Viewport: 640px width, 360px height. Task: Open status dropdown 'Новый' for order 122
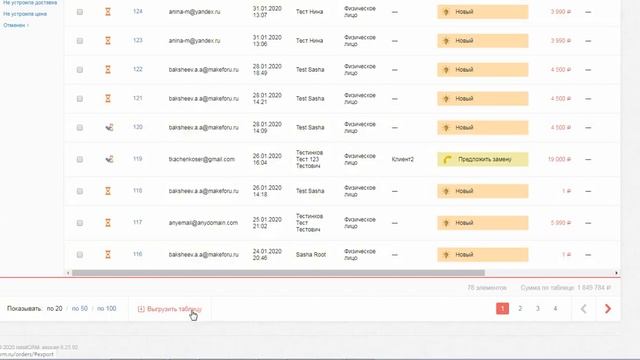pos(482,70)
